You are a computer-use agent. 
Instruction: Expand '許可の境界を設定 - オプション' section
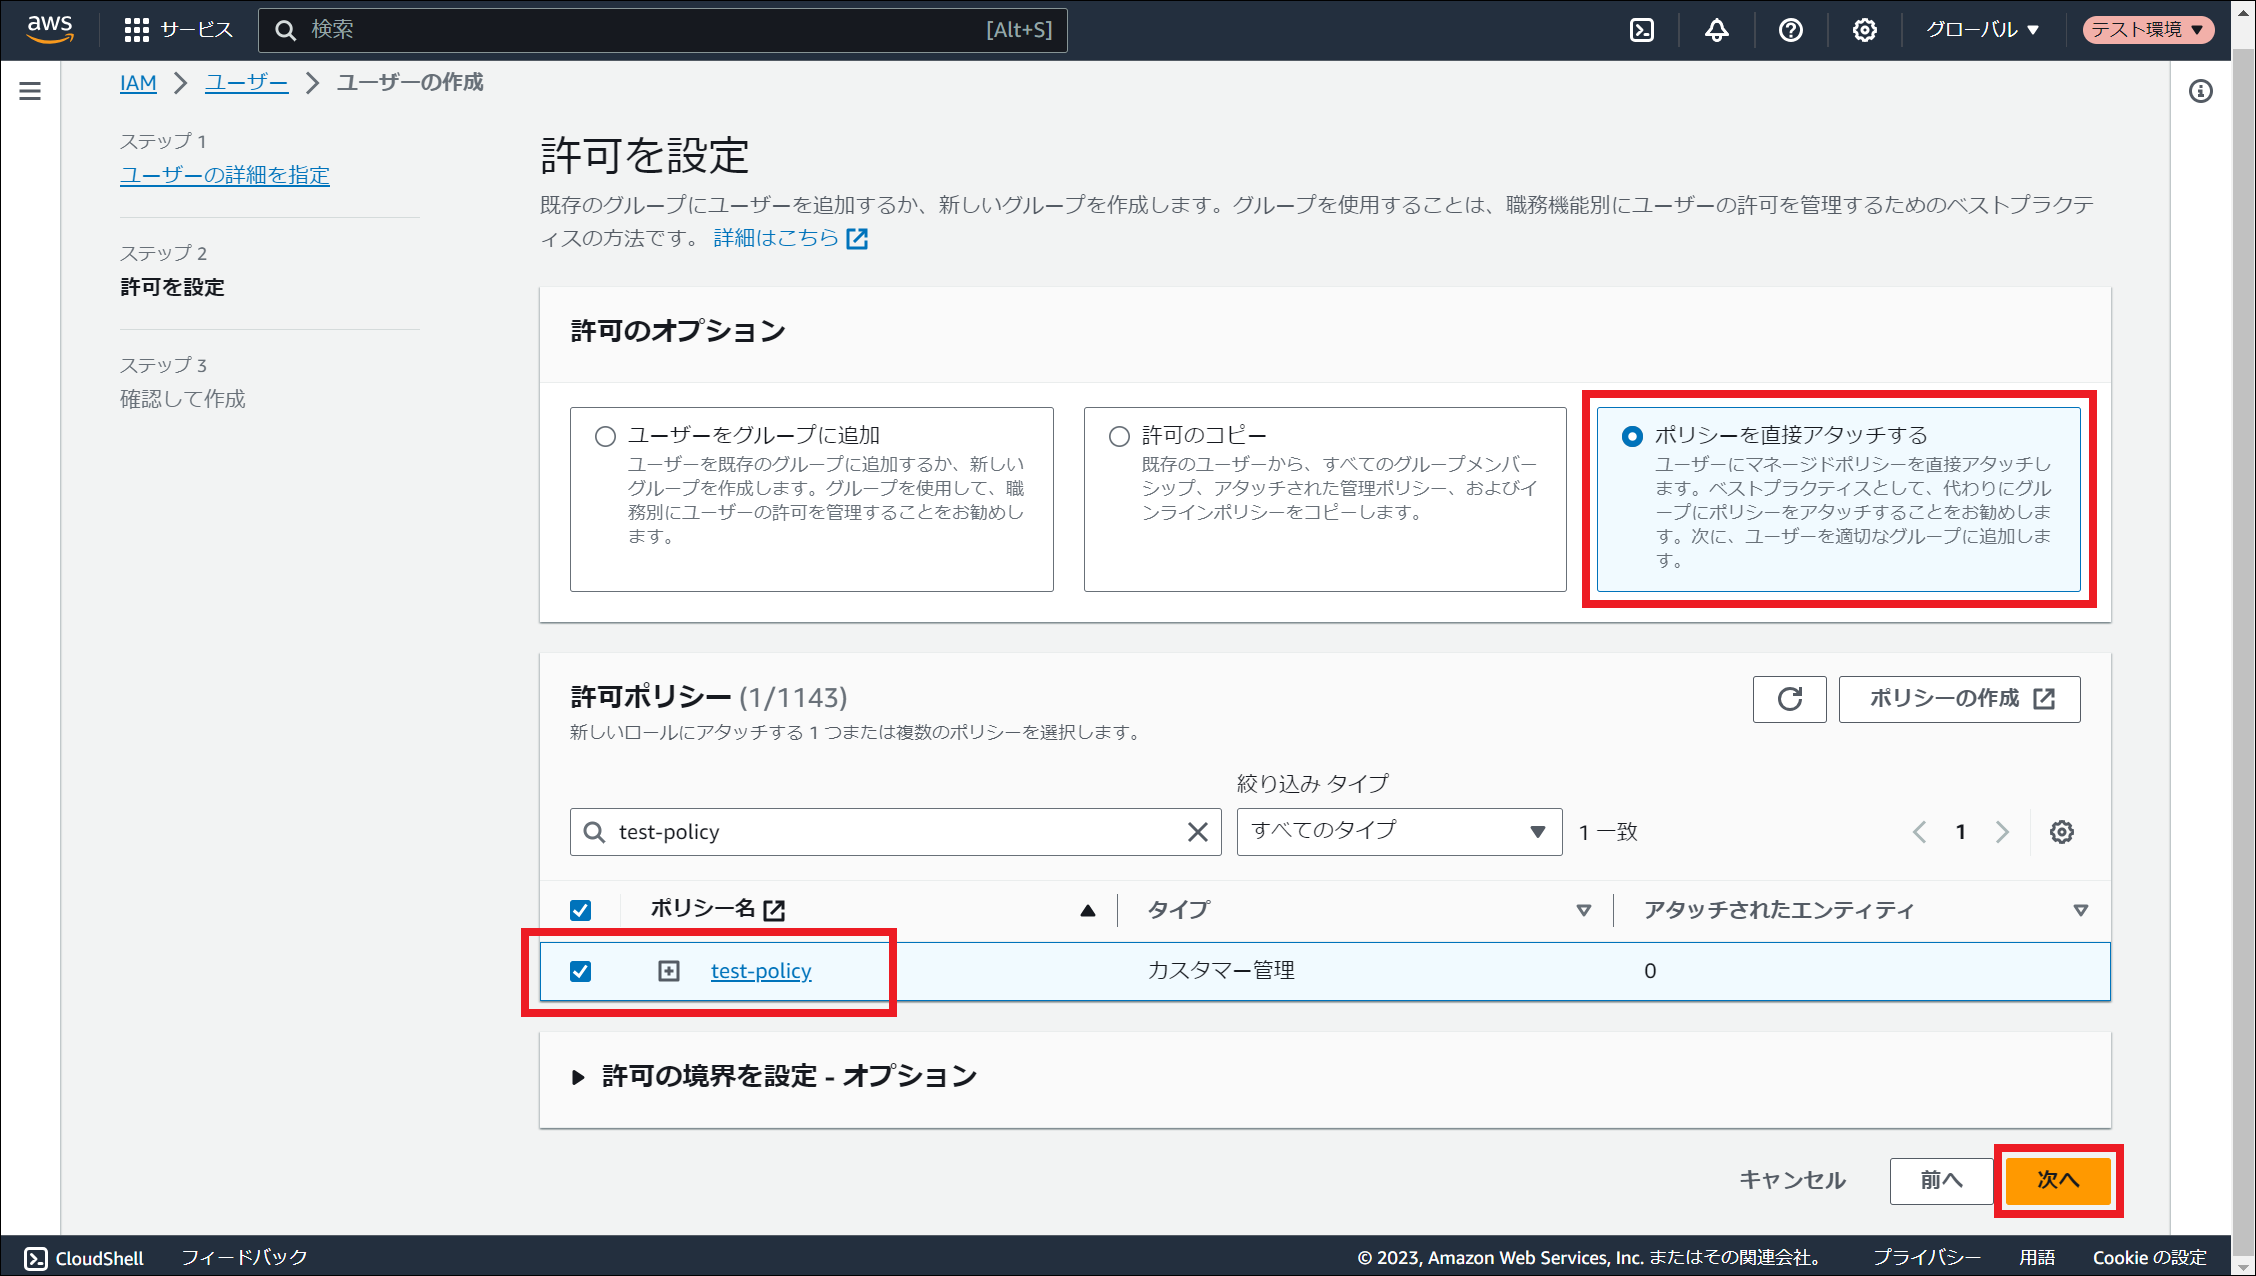pyautogui.click(x=578, y=1077)
